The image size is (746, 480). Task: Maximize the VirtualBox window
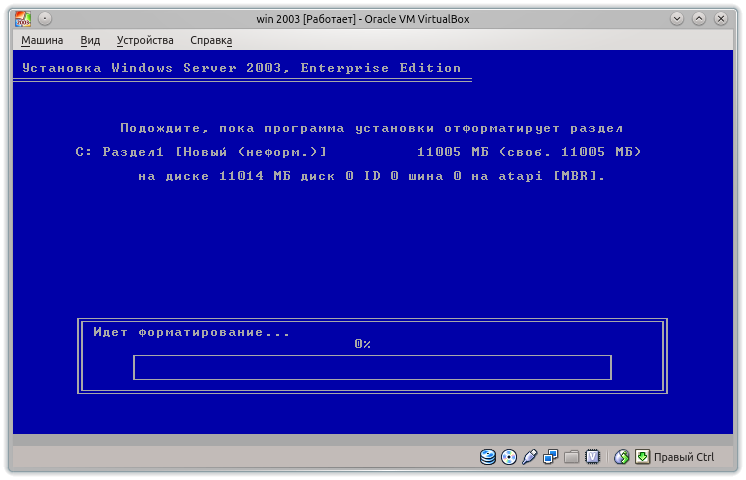click(x=698, y=19)
